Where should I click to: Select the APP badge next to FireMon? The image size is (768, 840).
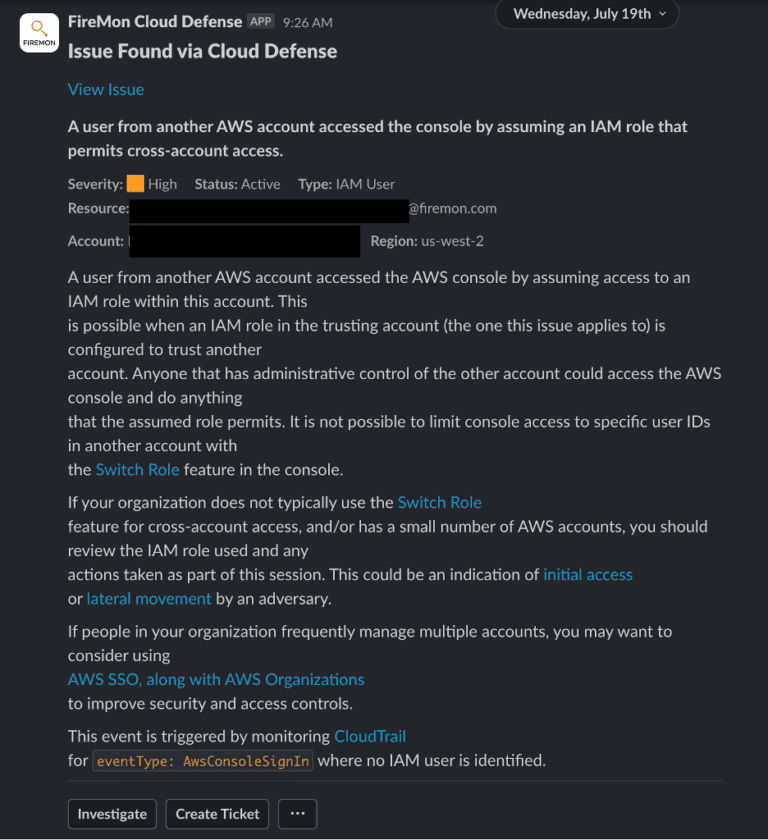(260, 20)
